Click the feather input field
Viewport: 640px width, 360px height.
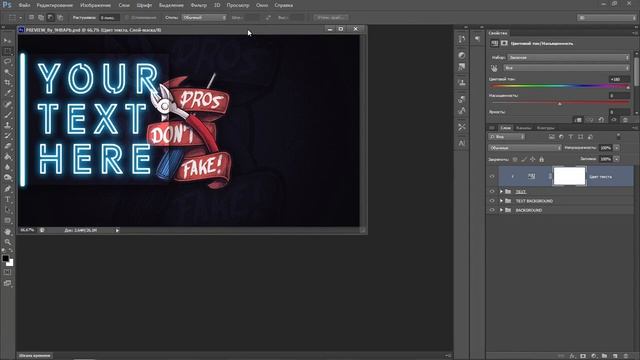click(x=110, y=18)
